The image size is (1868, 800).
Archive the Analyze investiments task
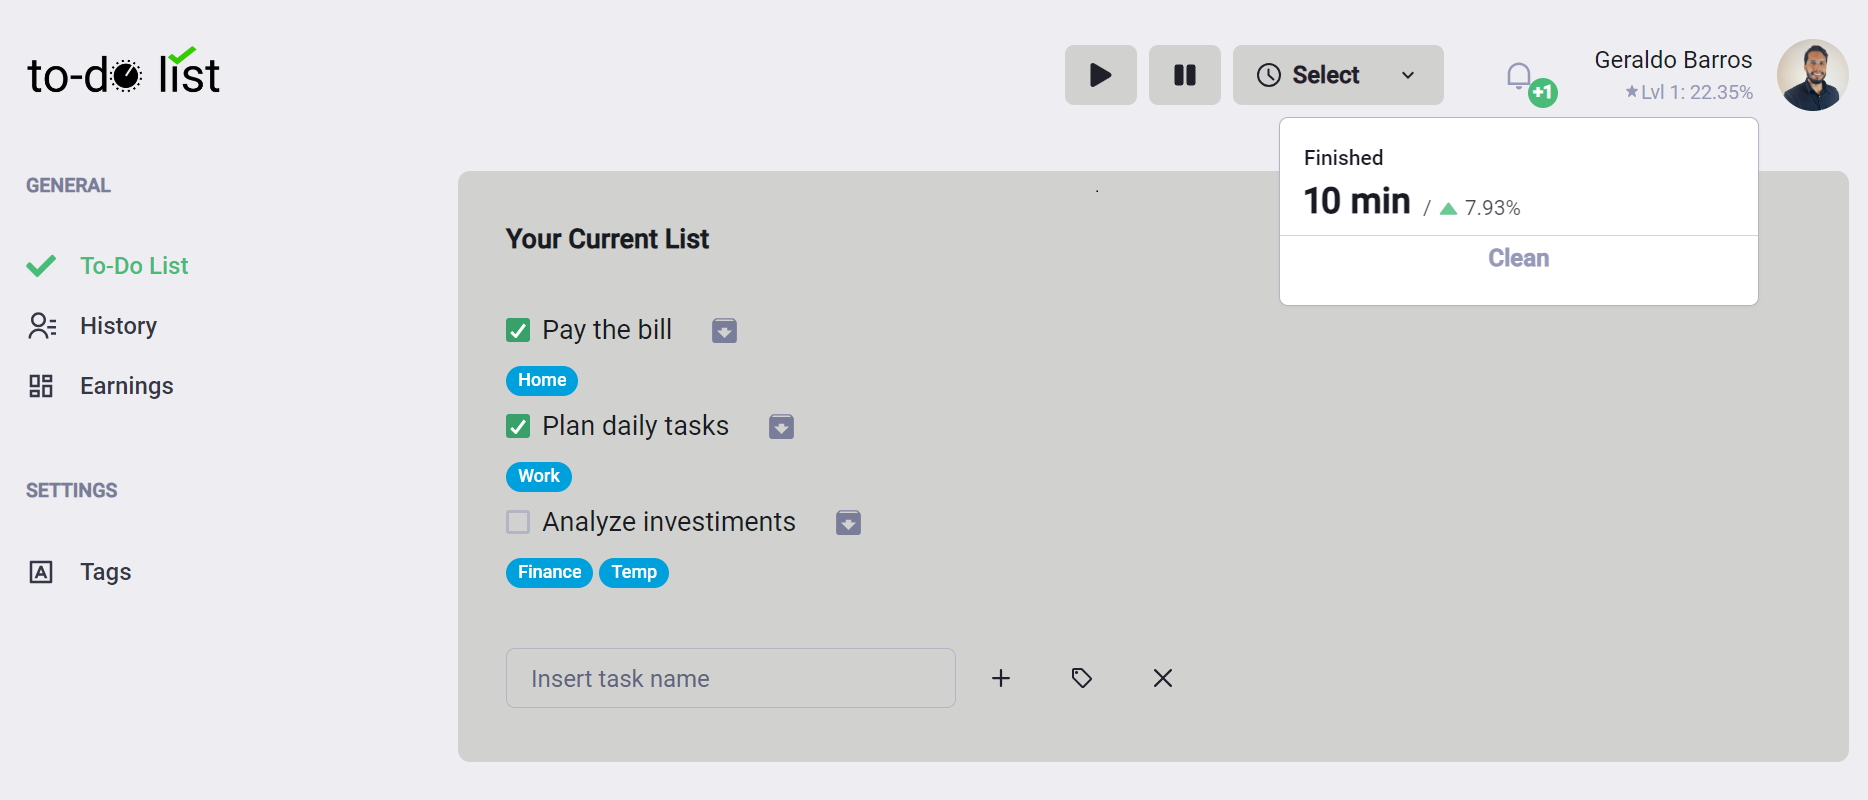click(848, 523)
